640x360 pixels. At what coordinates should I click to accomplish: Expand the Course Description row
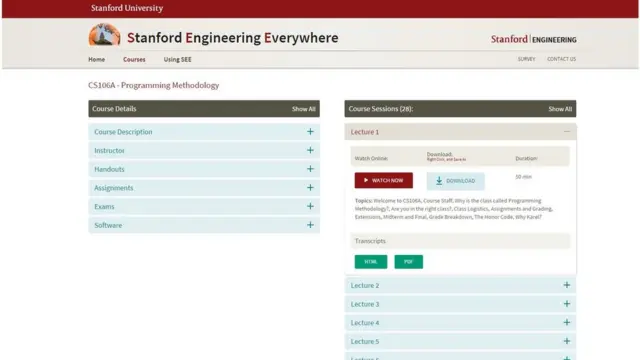(204, 132)
